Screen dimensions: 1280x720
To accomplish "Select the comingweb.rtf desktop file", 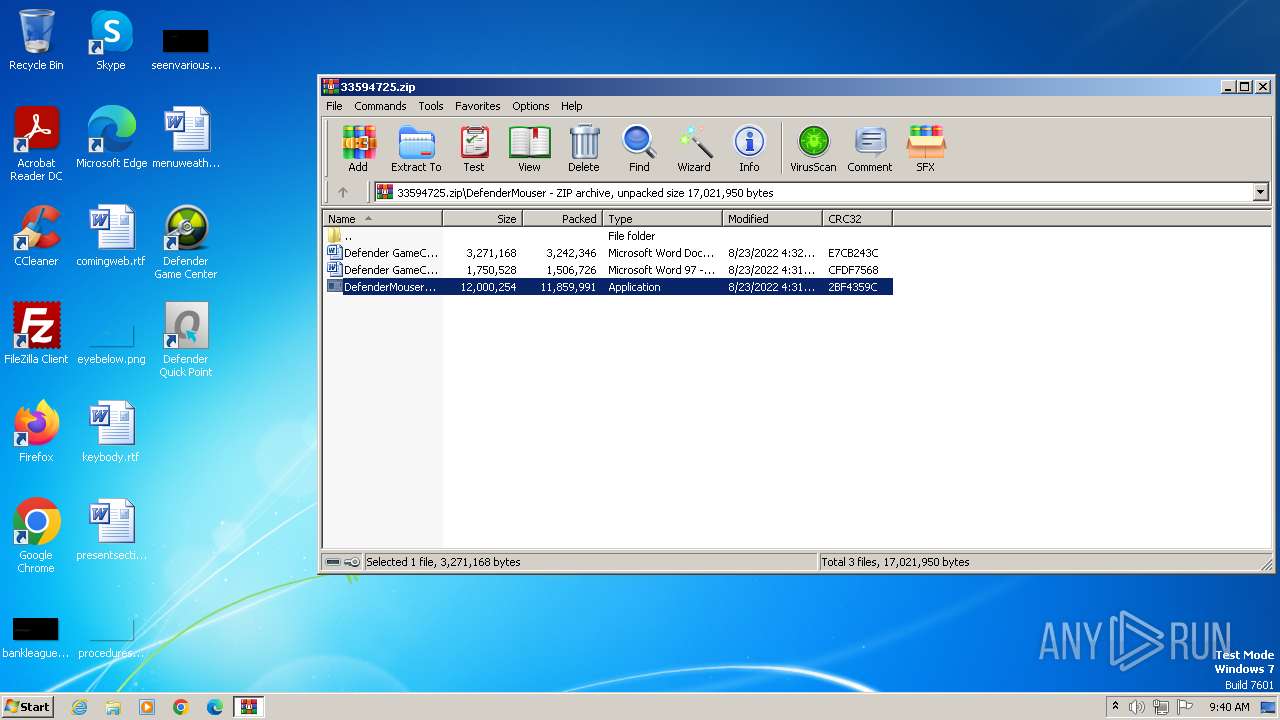I will point(111,235).
